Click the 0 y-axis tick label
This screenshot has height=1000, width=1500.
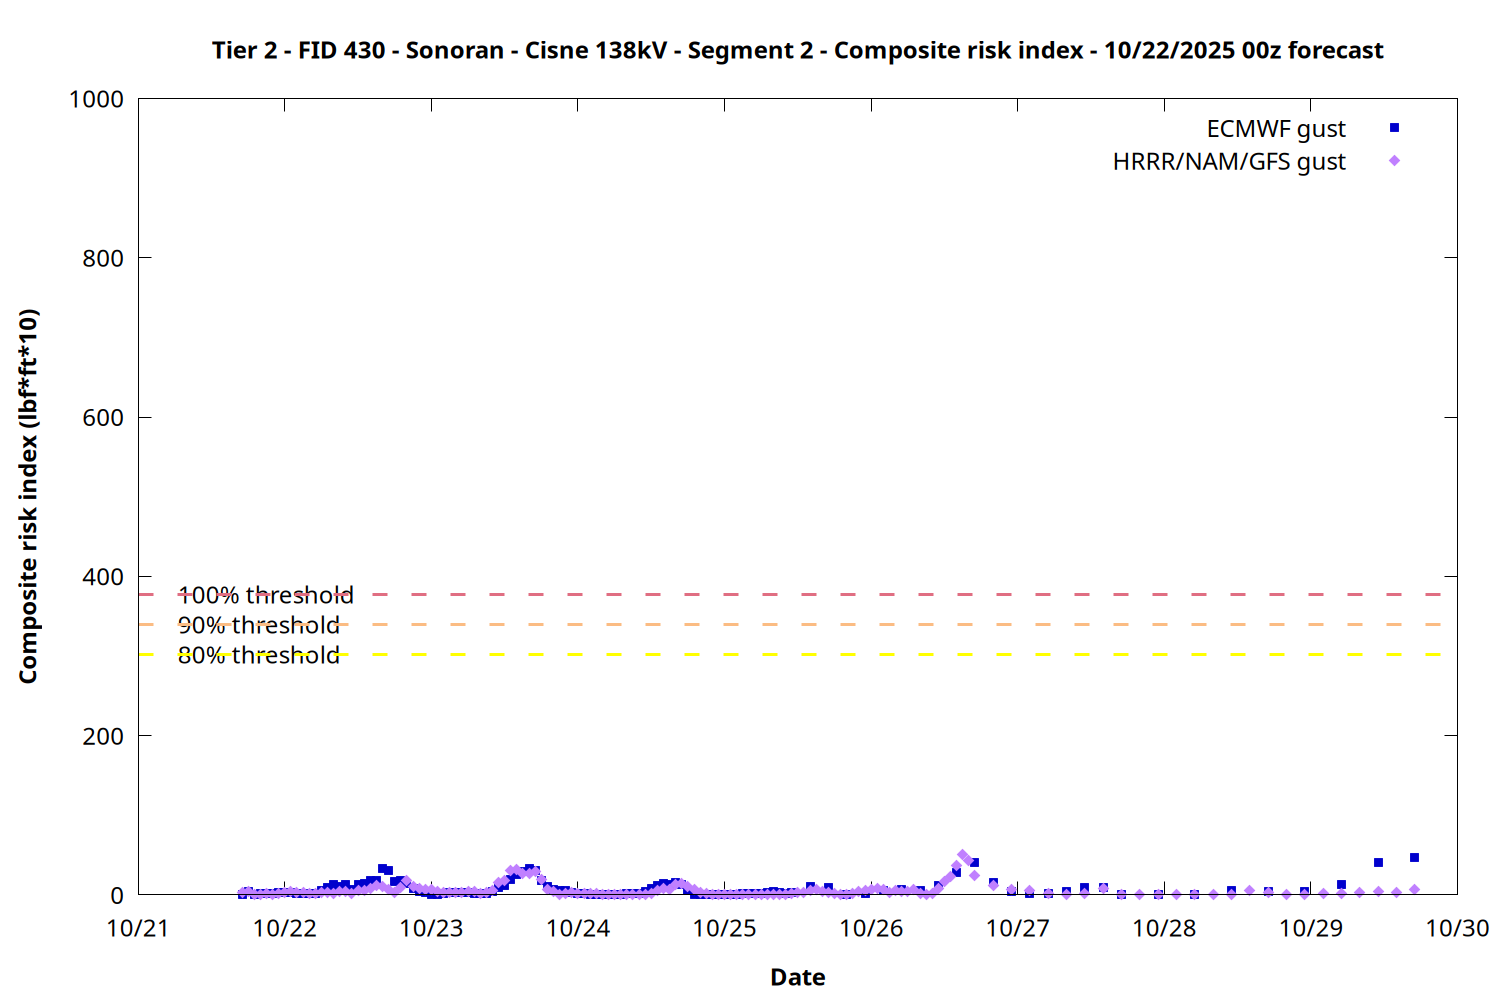[117, 896]
